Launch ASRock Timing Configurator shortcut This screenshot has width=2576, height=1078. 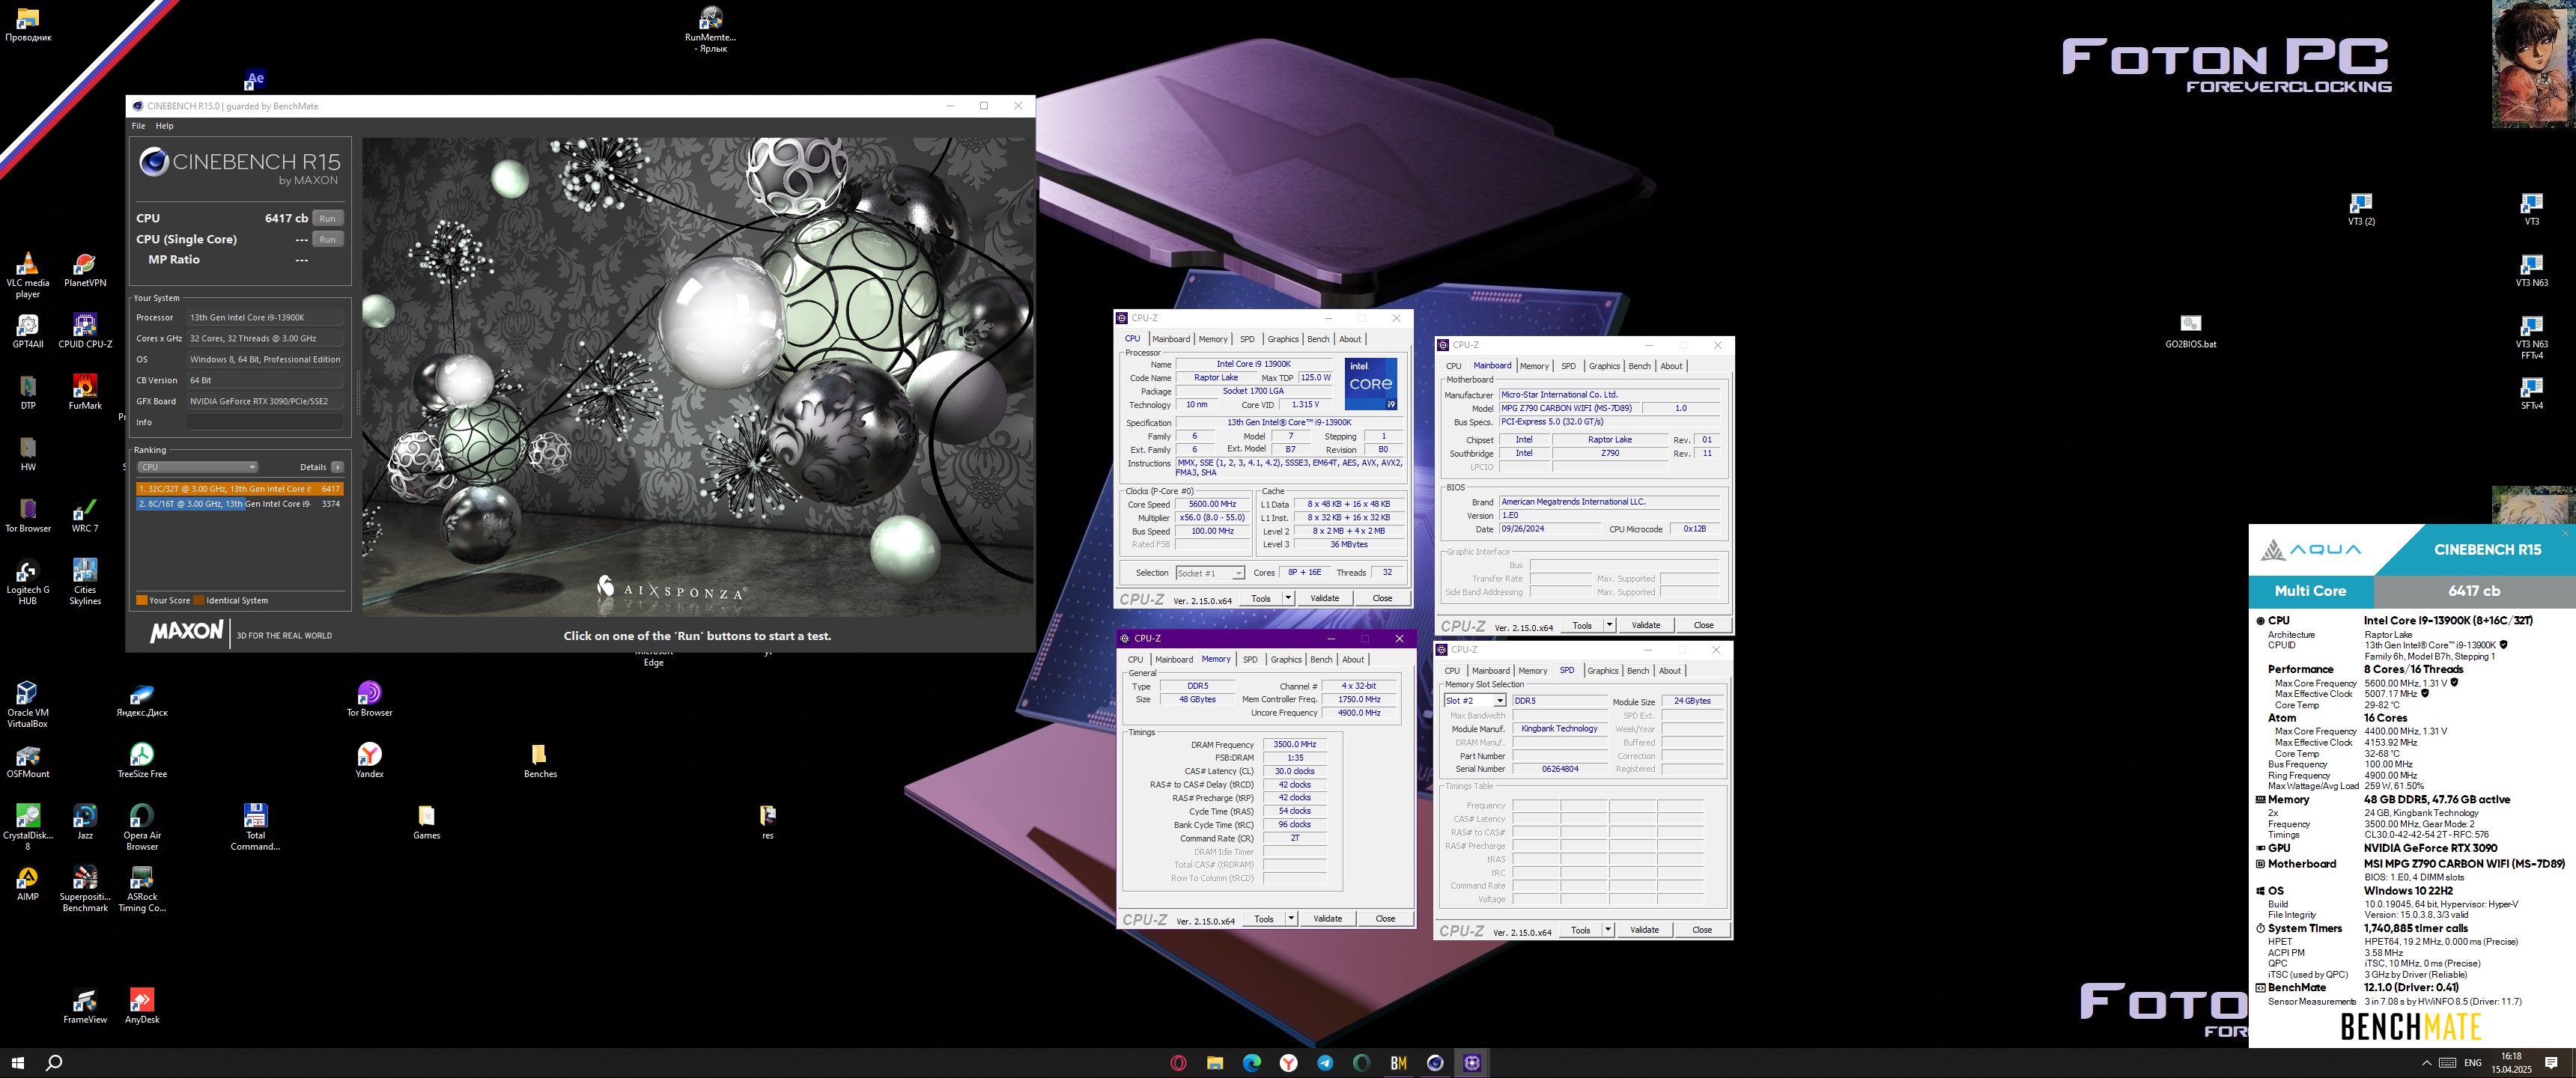point(142,888)
